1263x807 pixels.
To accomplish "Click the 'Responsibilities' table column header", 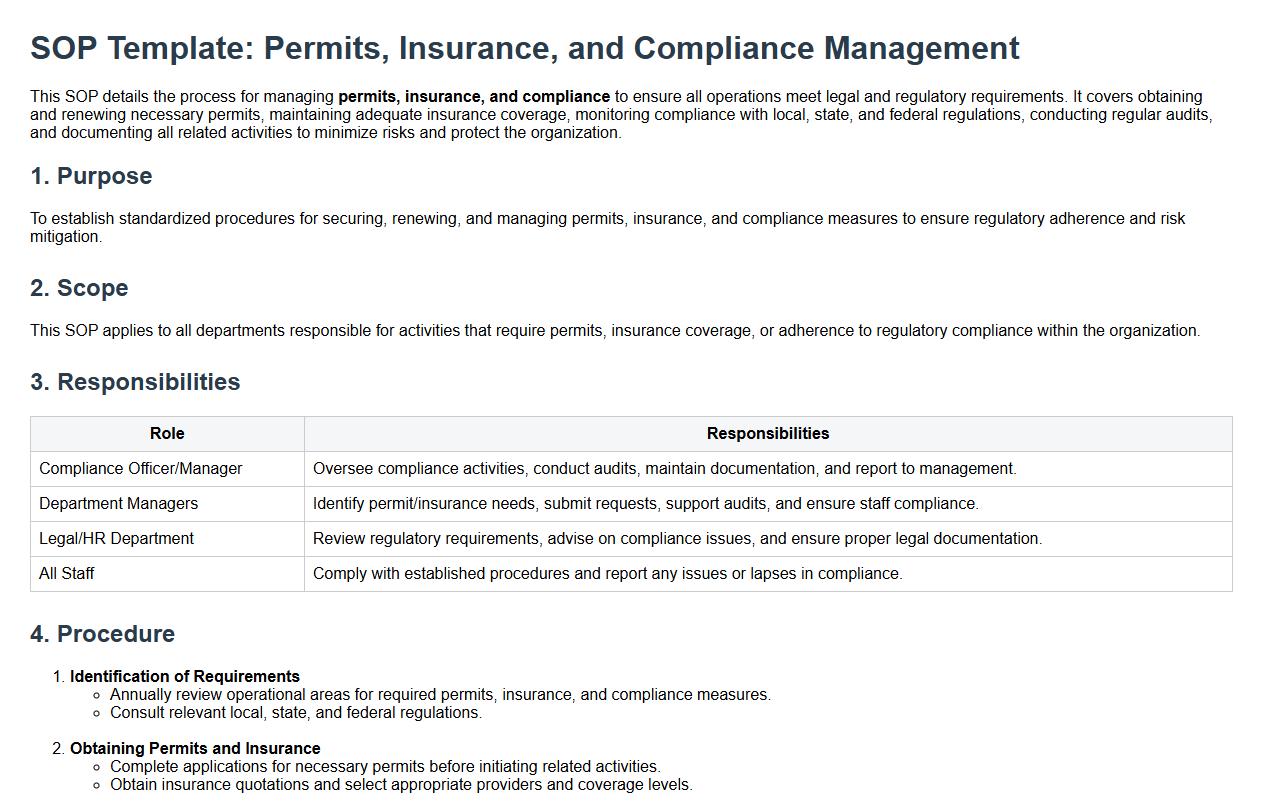I will [767, 434].
